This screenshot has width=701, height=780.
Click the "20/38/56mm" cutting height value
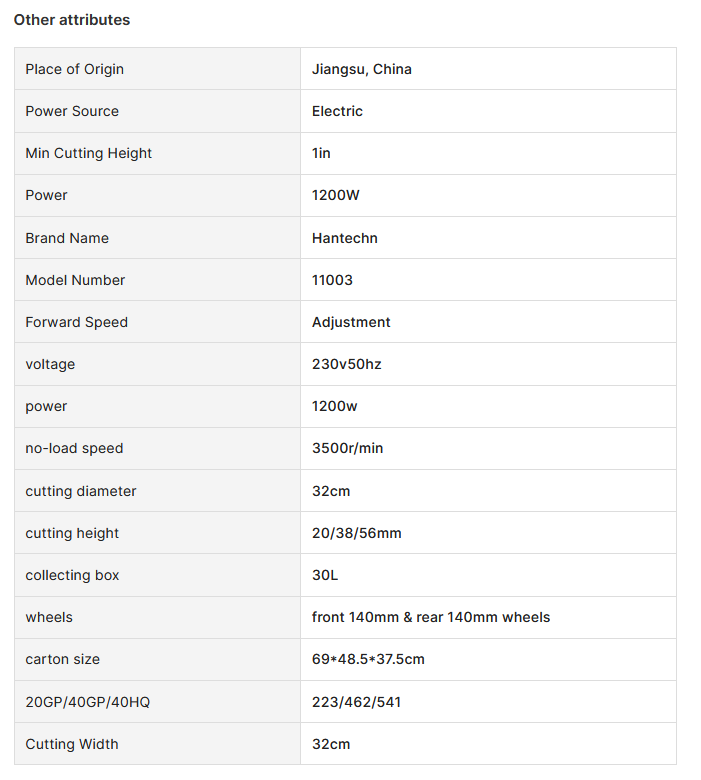pos(357,533)
